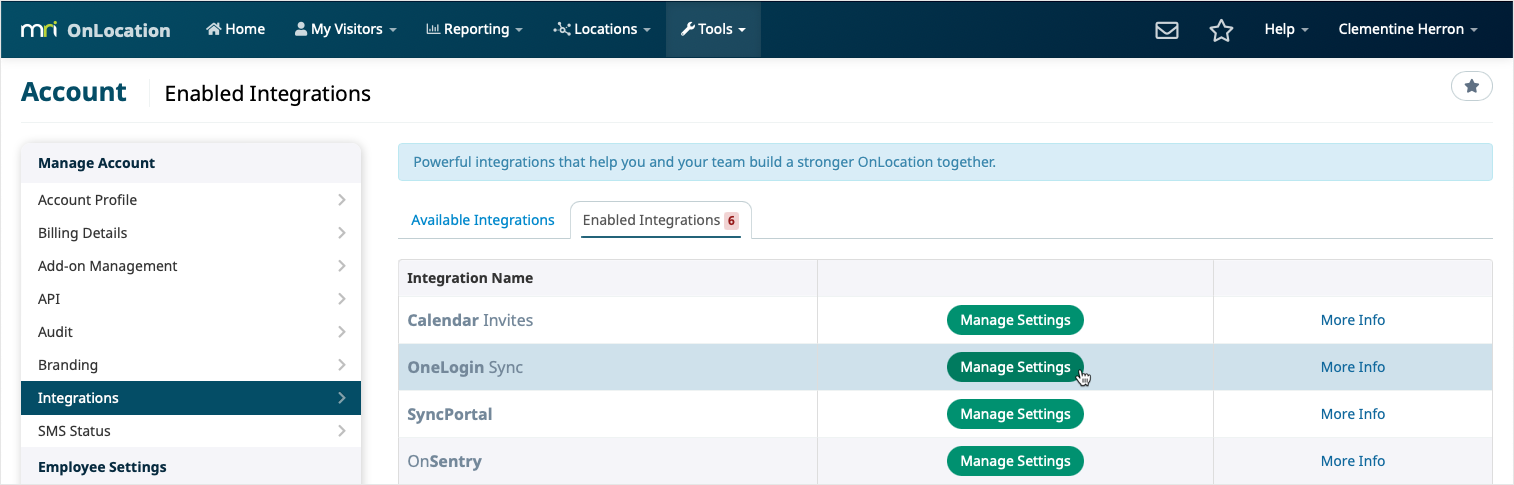The image size is (1514, 485).
Task: Click the Employee Settings section header
Action: (191, 466)
